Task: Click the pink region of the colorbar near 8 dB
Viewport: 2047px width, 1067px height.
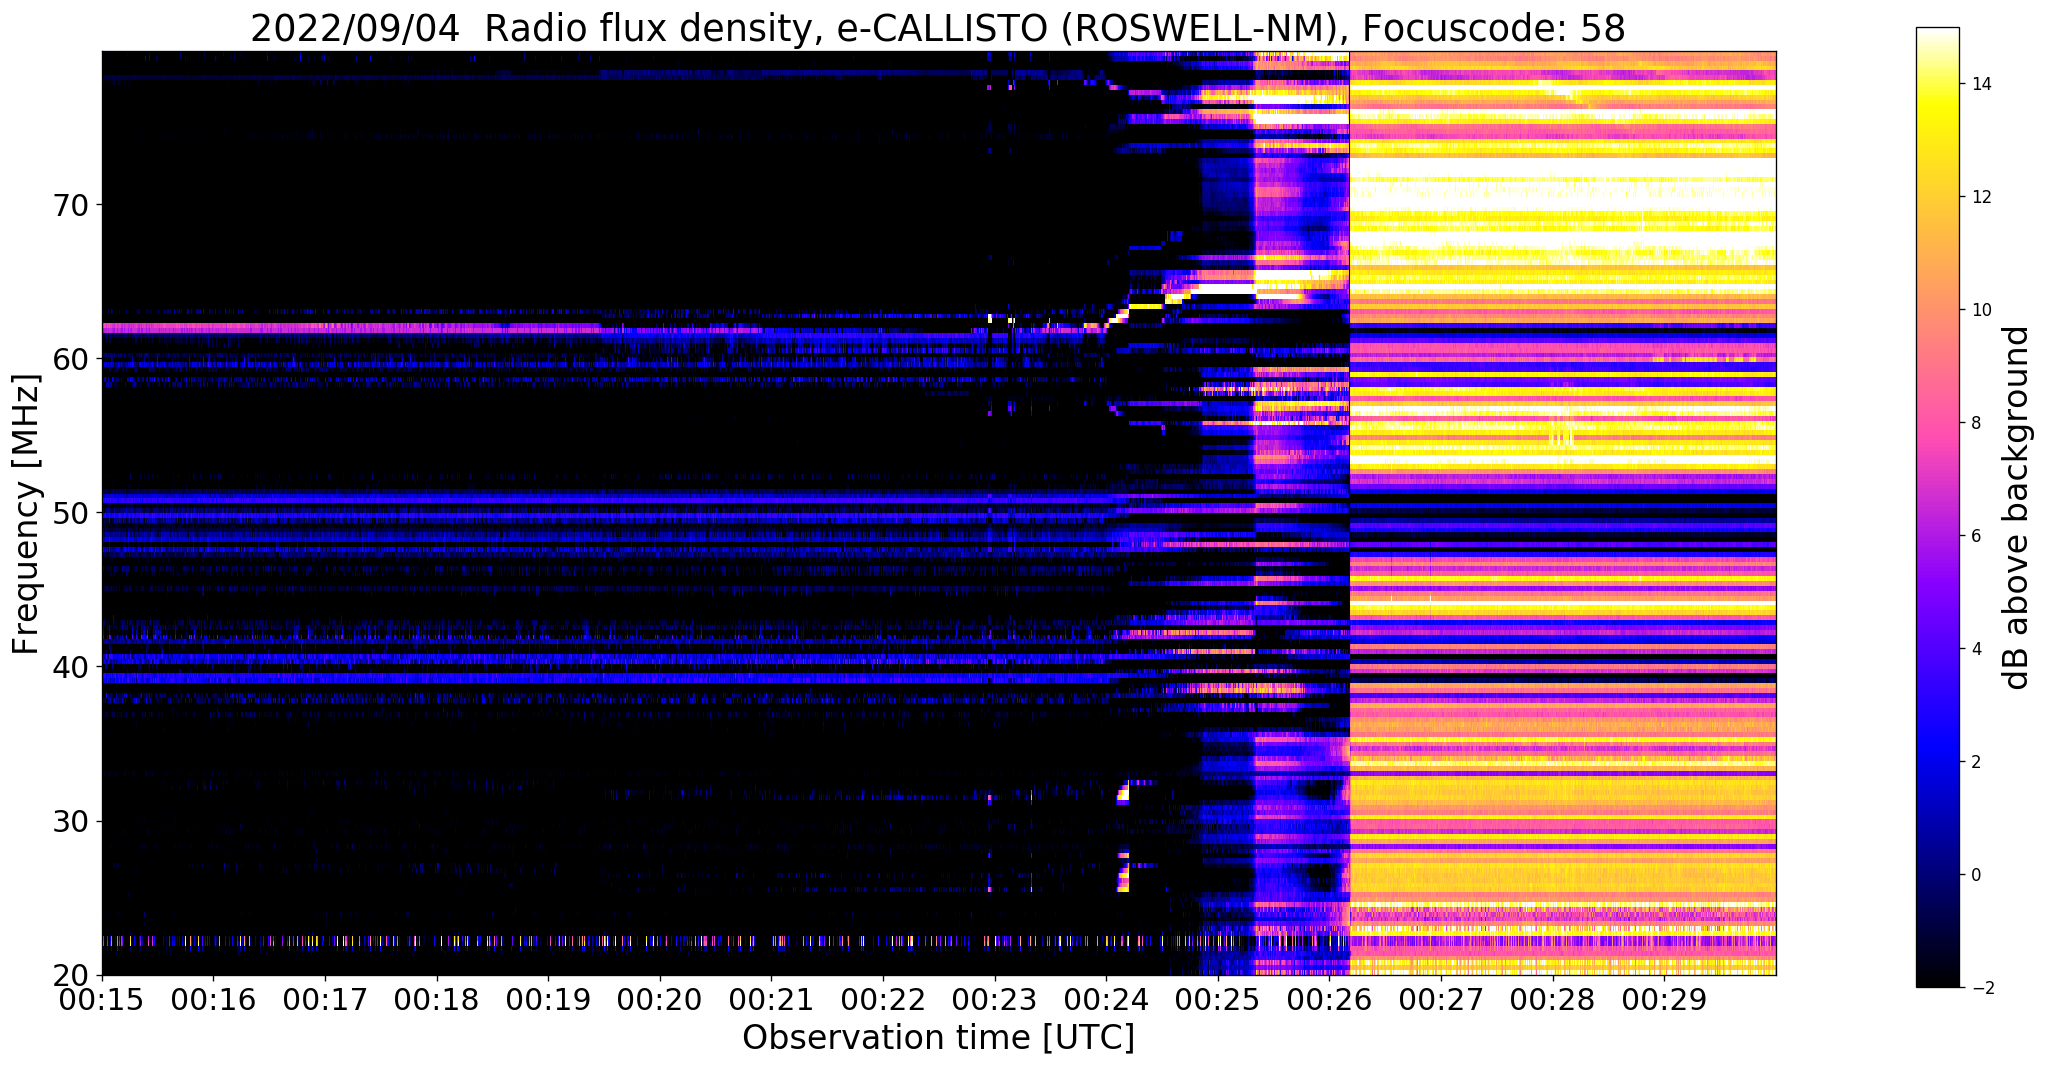Action: click(1937, 423)
